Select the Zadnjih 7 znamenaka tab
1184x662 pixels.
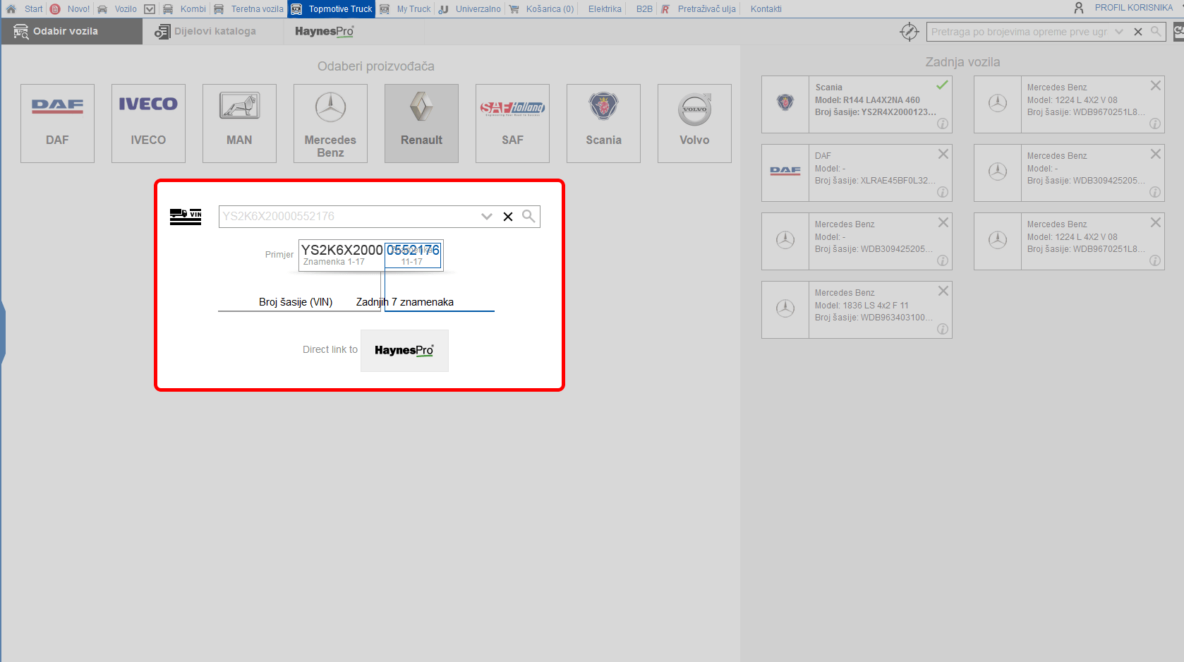point(405,302)
